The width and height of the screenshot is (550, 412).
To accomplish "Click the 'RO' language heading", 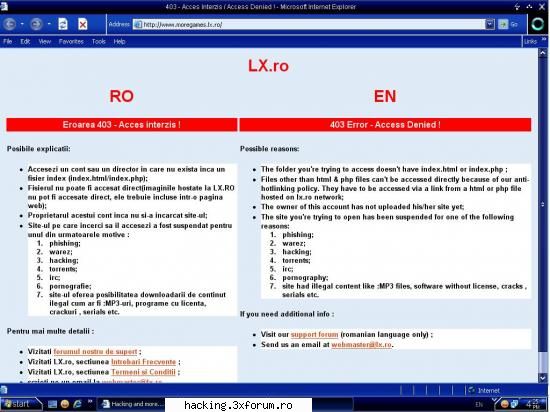I will [121, 96].
